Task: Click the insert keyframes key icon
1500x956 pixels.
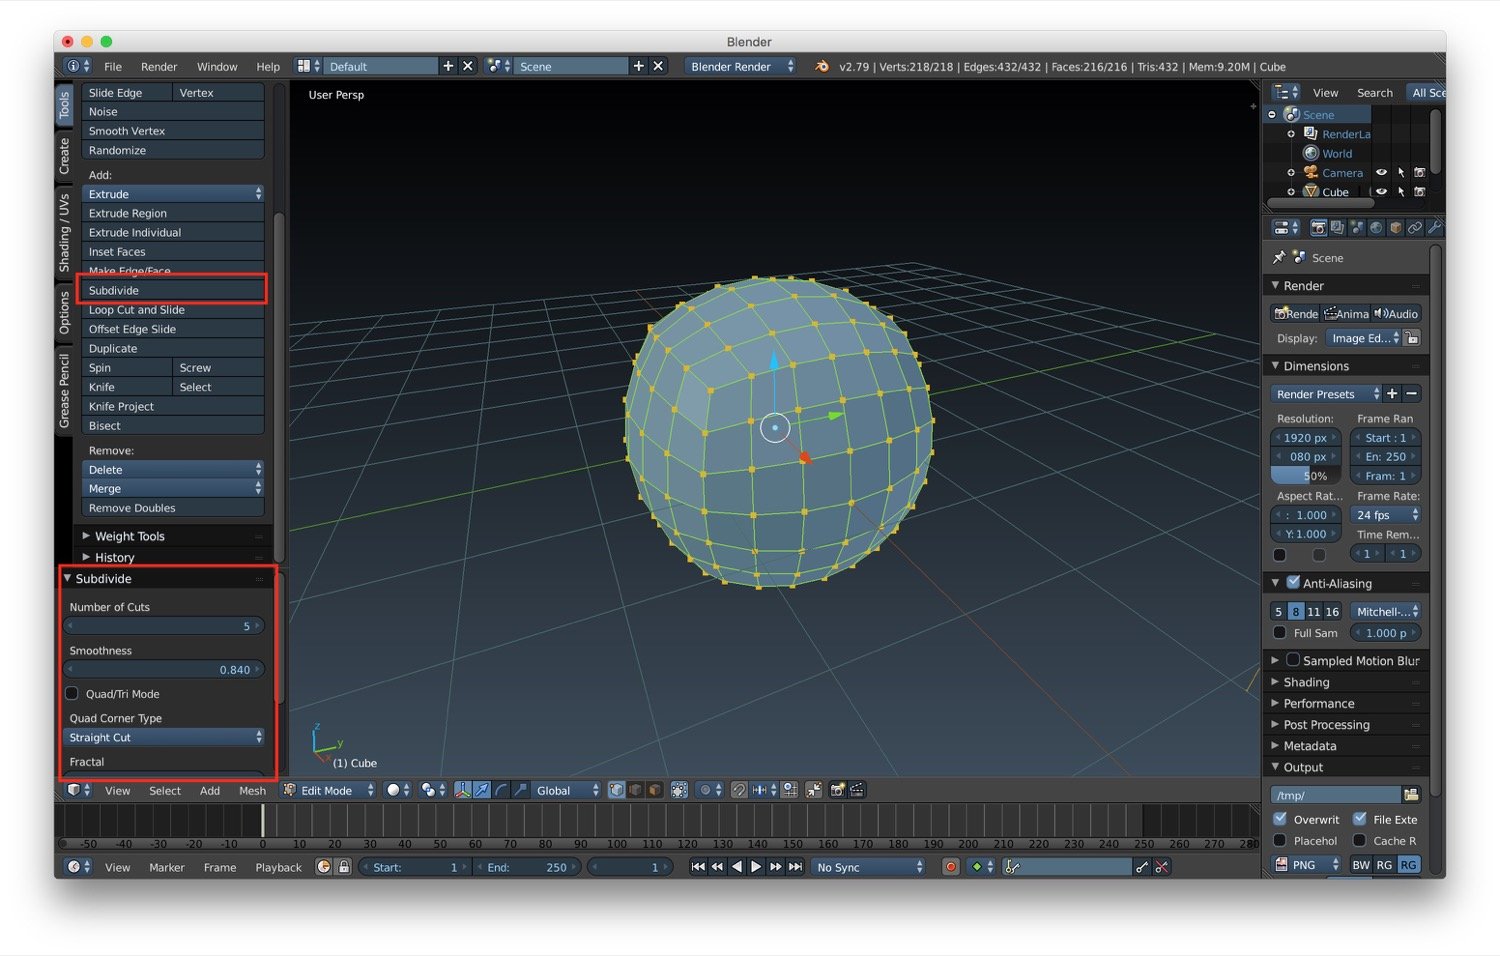Action: (1142, 867)
